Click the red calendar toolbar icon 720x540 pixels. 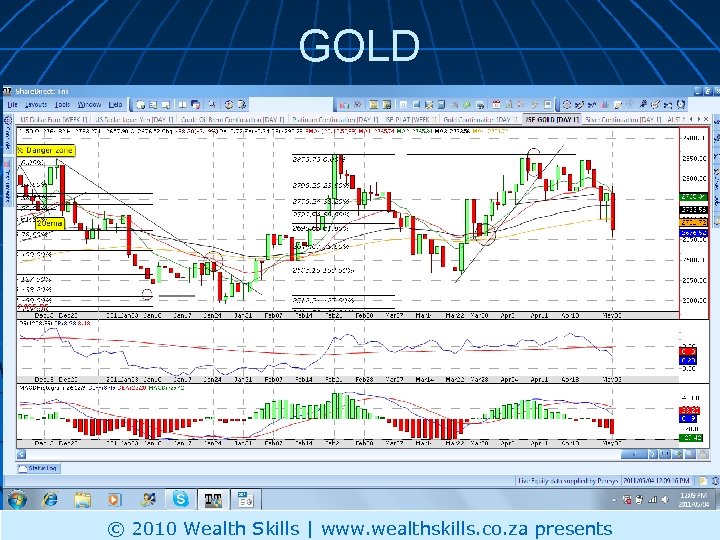click(496, 105)
